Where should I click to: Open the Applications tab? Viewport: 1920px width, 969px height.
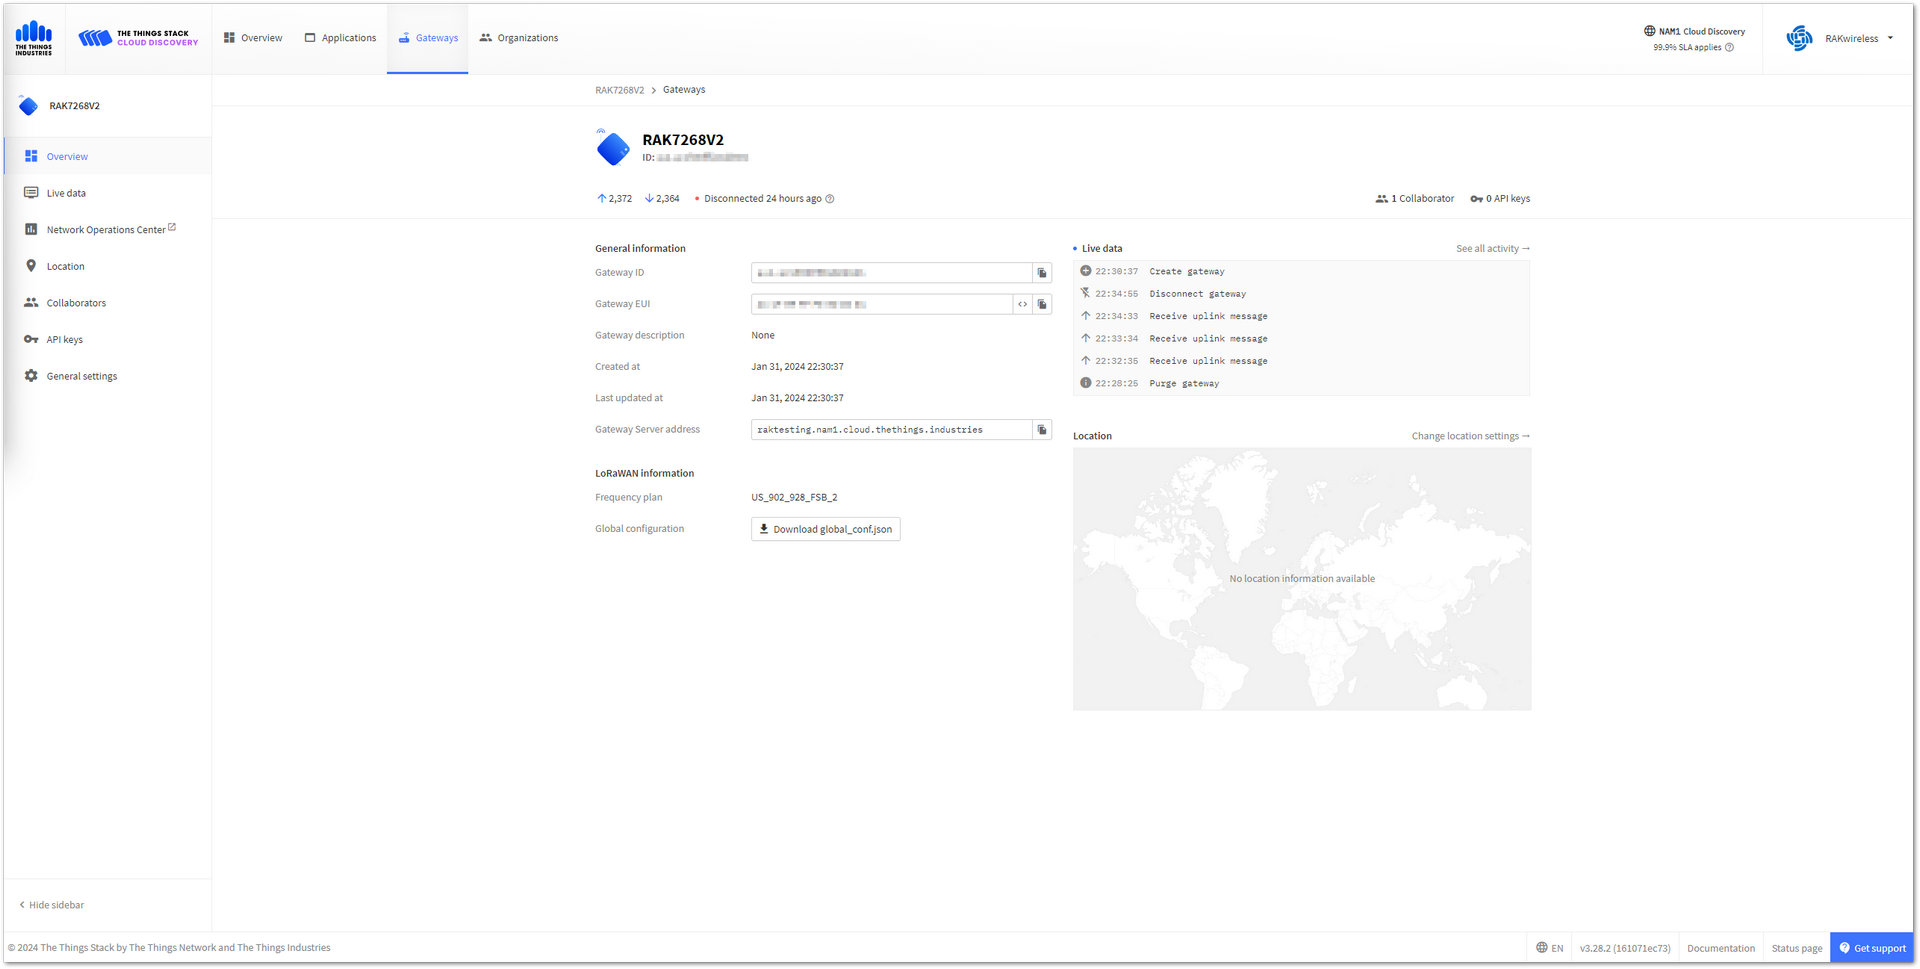point(340,38)
